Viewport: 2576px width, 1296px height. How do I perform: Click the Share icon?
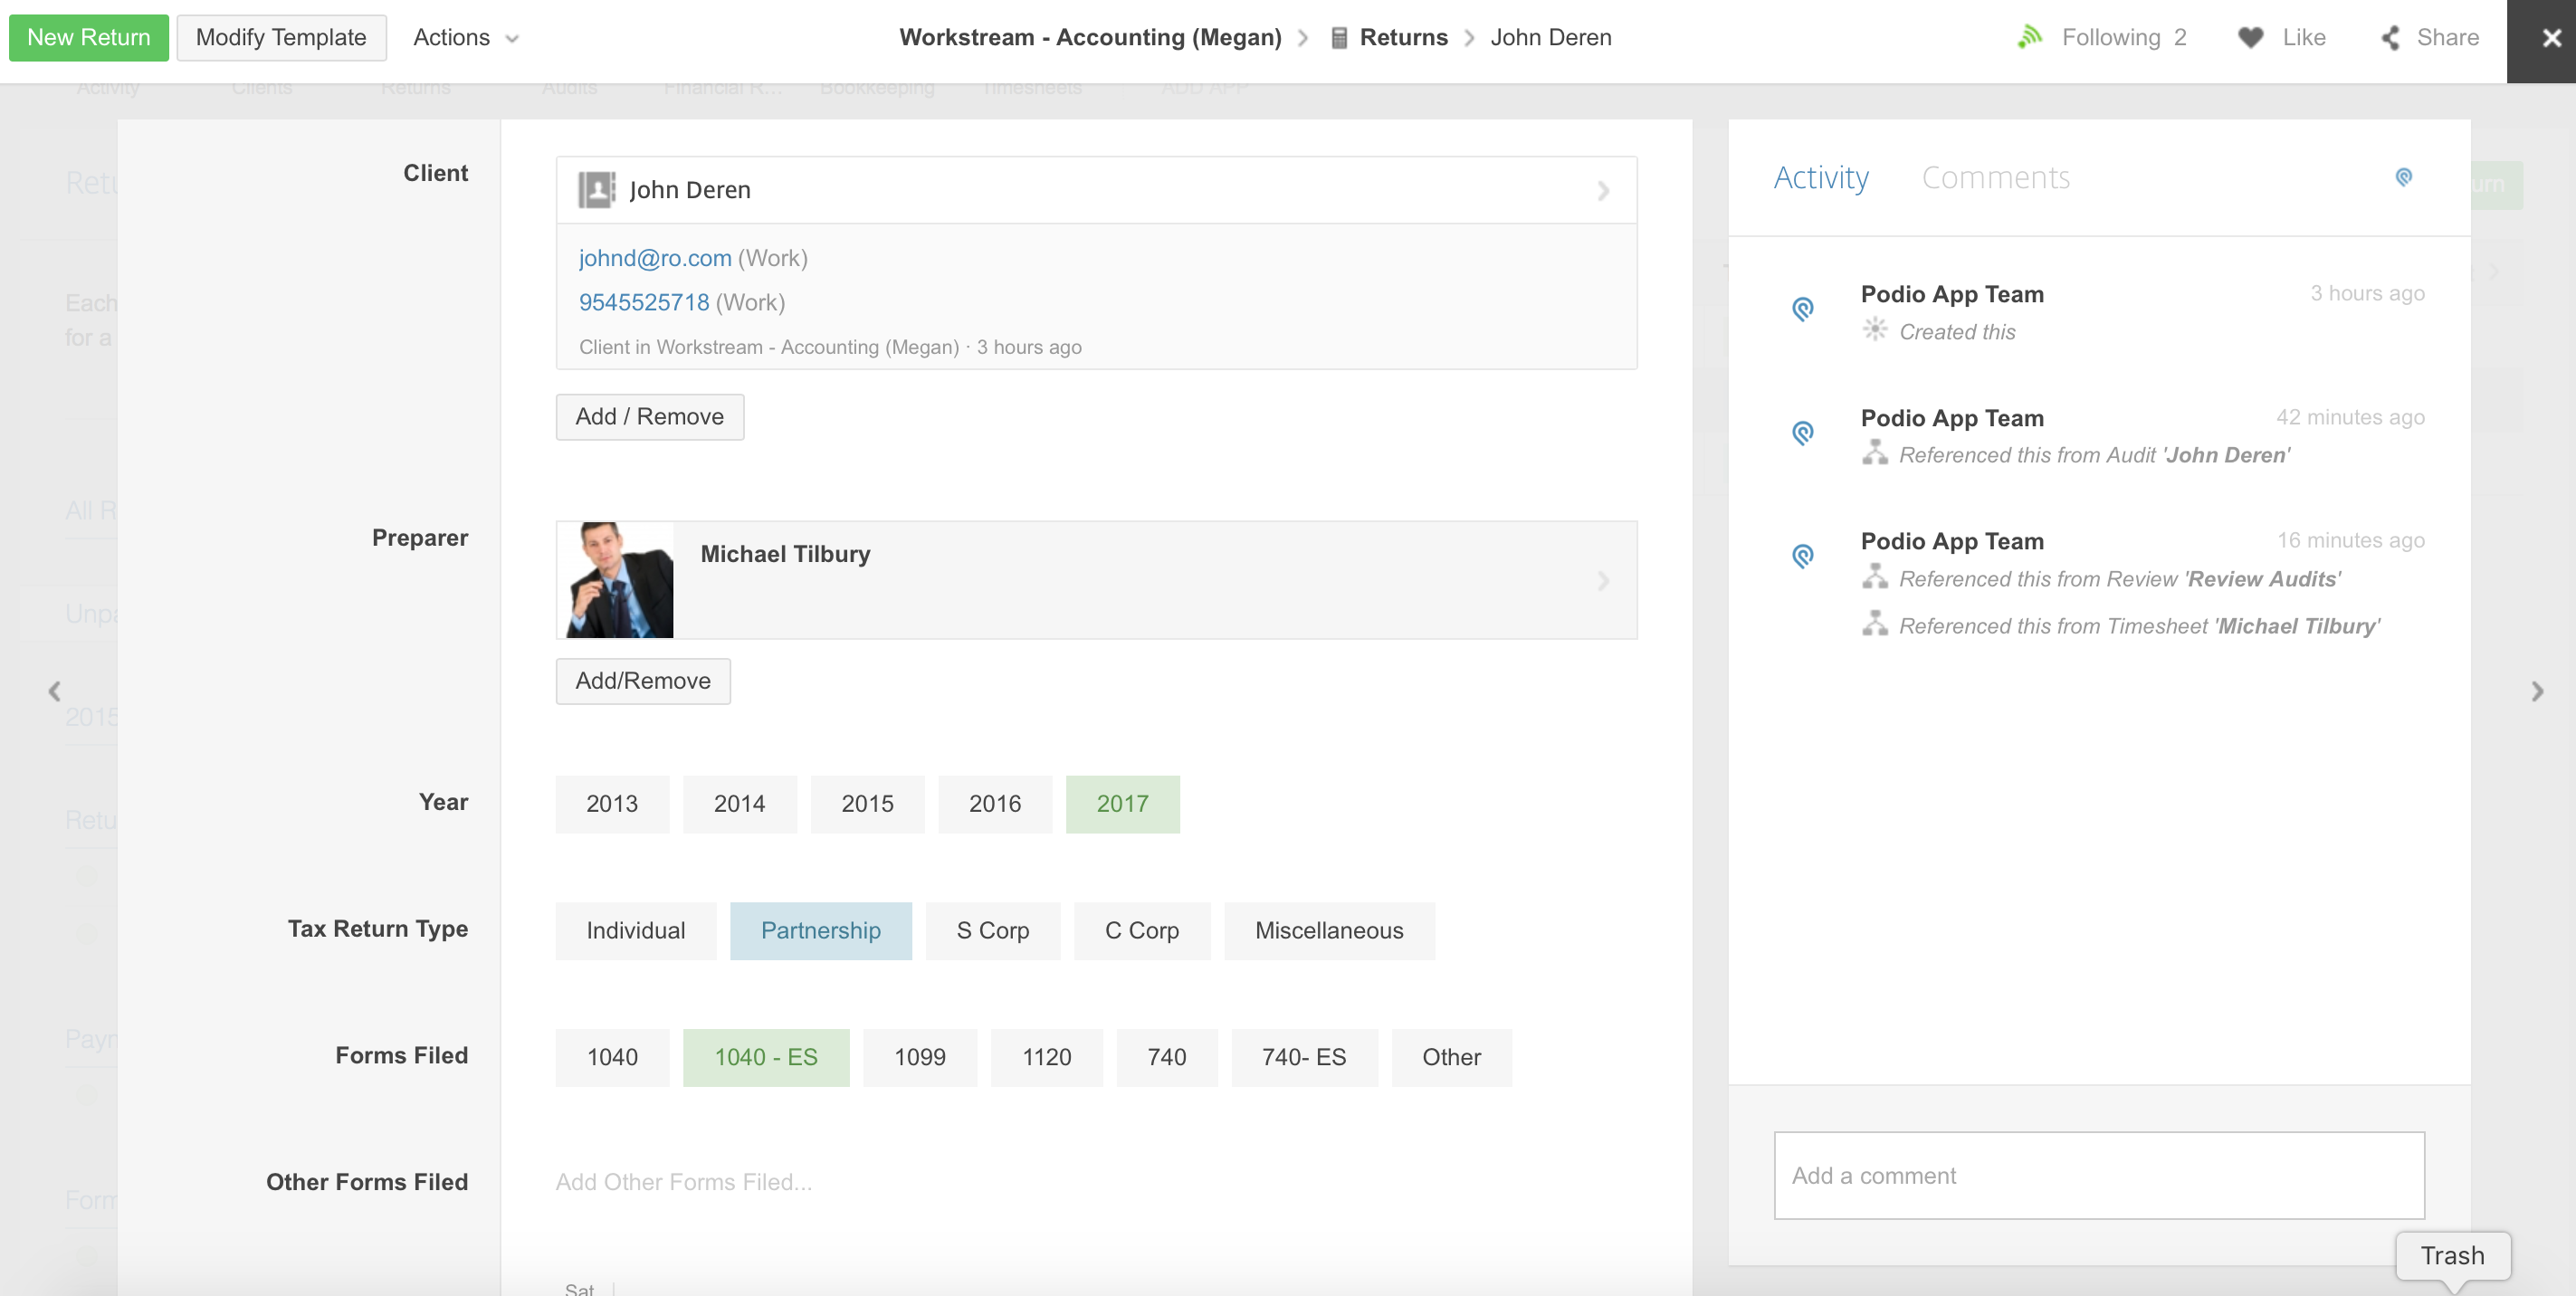tap(2391, 37)
